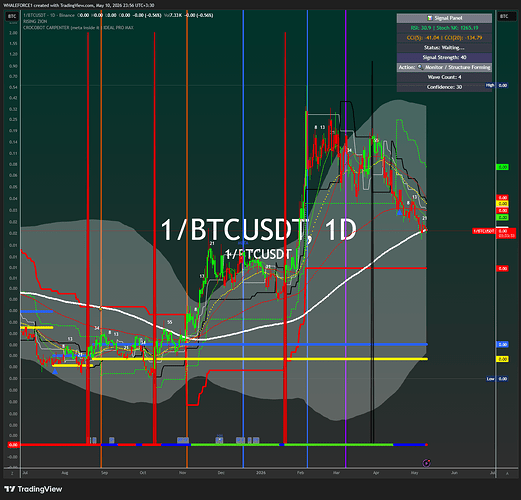Click the Sep label on time axis
The image size is (521, 500).
point(105,473)
